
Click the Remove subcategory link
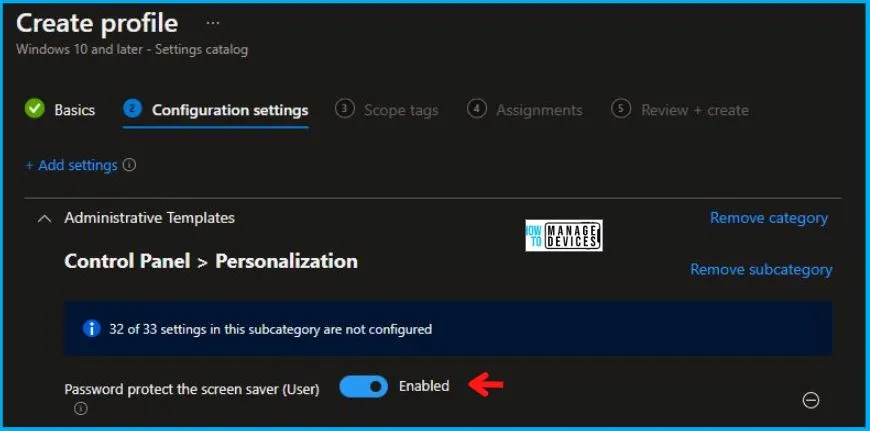click(x=761, y=269)
